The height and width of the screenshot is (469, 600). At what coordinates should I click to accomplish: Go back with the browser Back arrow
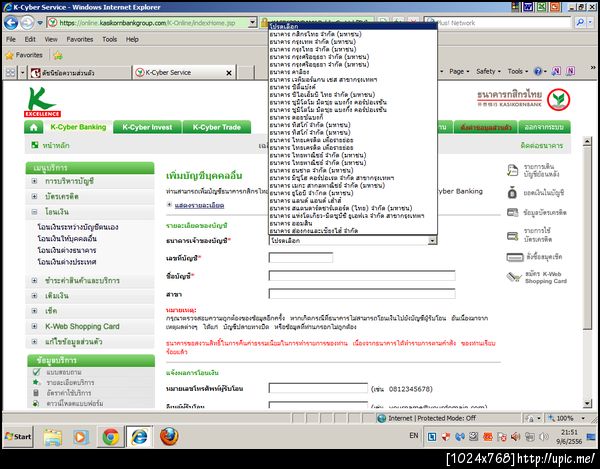click(11, 23)
